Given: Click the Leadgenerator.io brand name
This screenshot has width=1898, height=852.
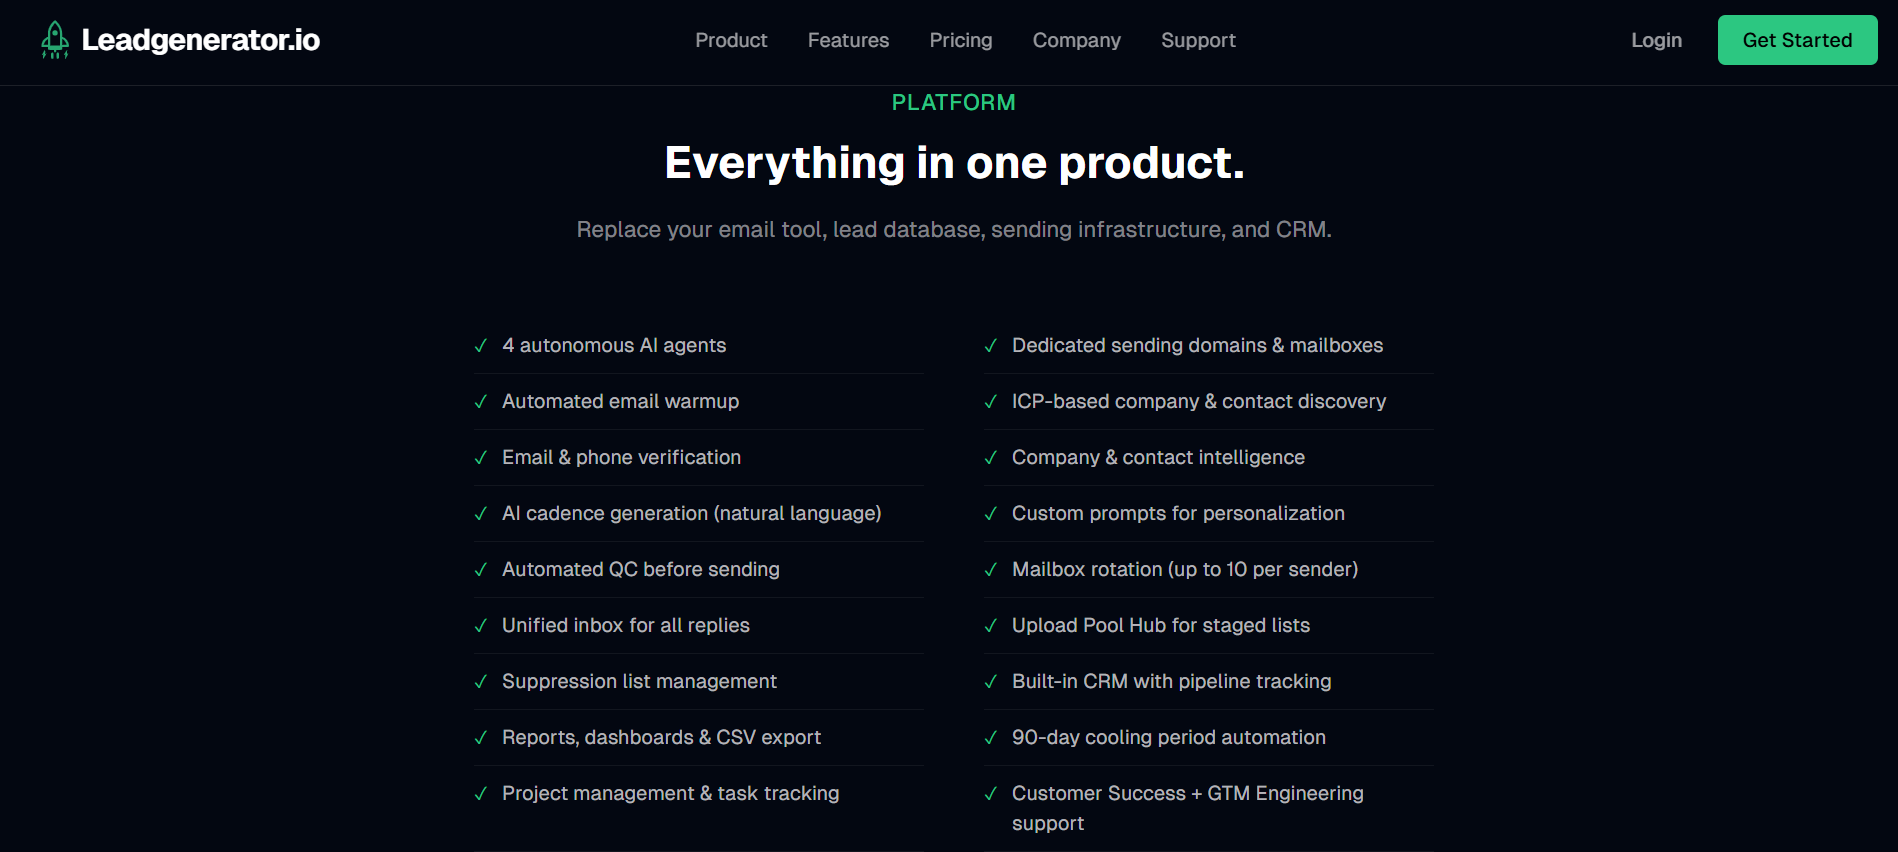Looking at the screenshot, I should (x=200, y=40).
